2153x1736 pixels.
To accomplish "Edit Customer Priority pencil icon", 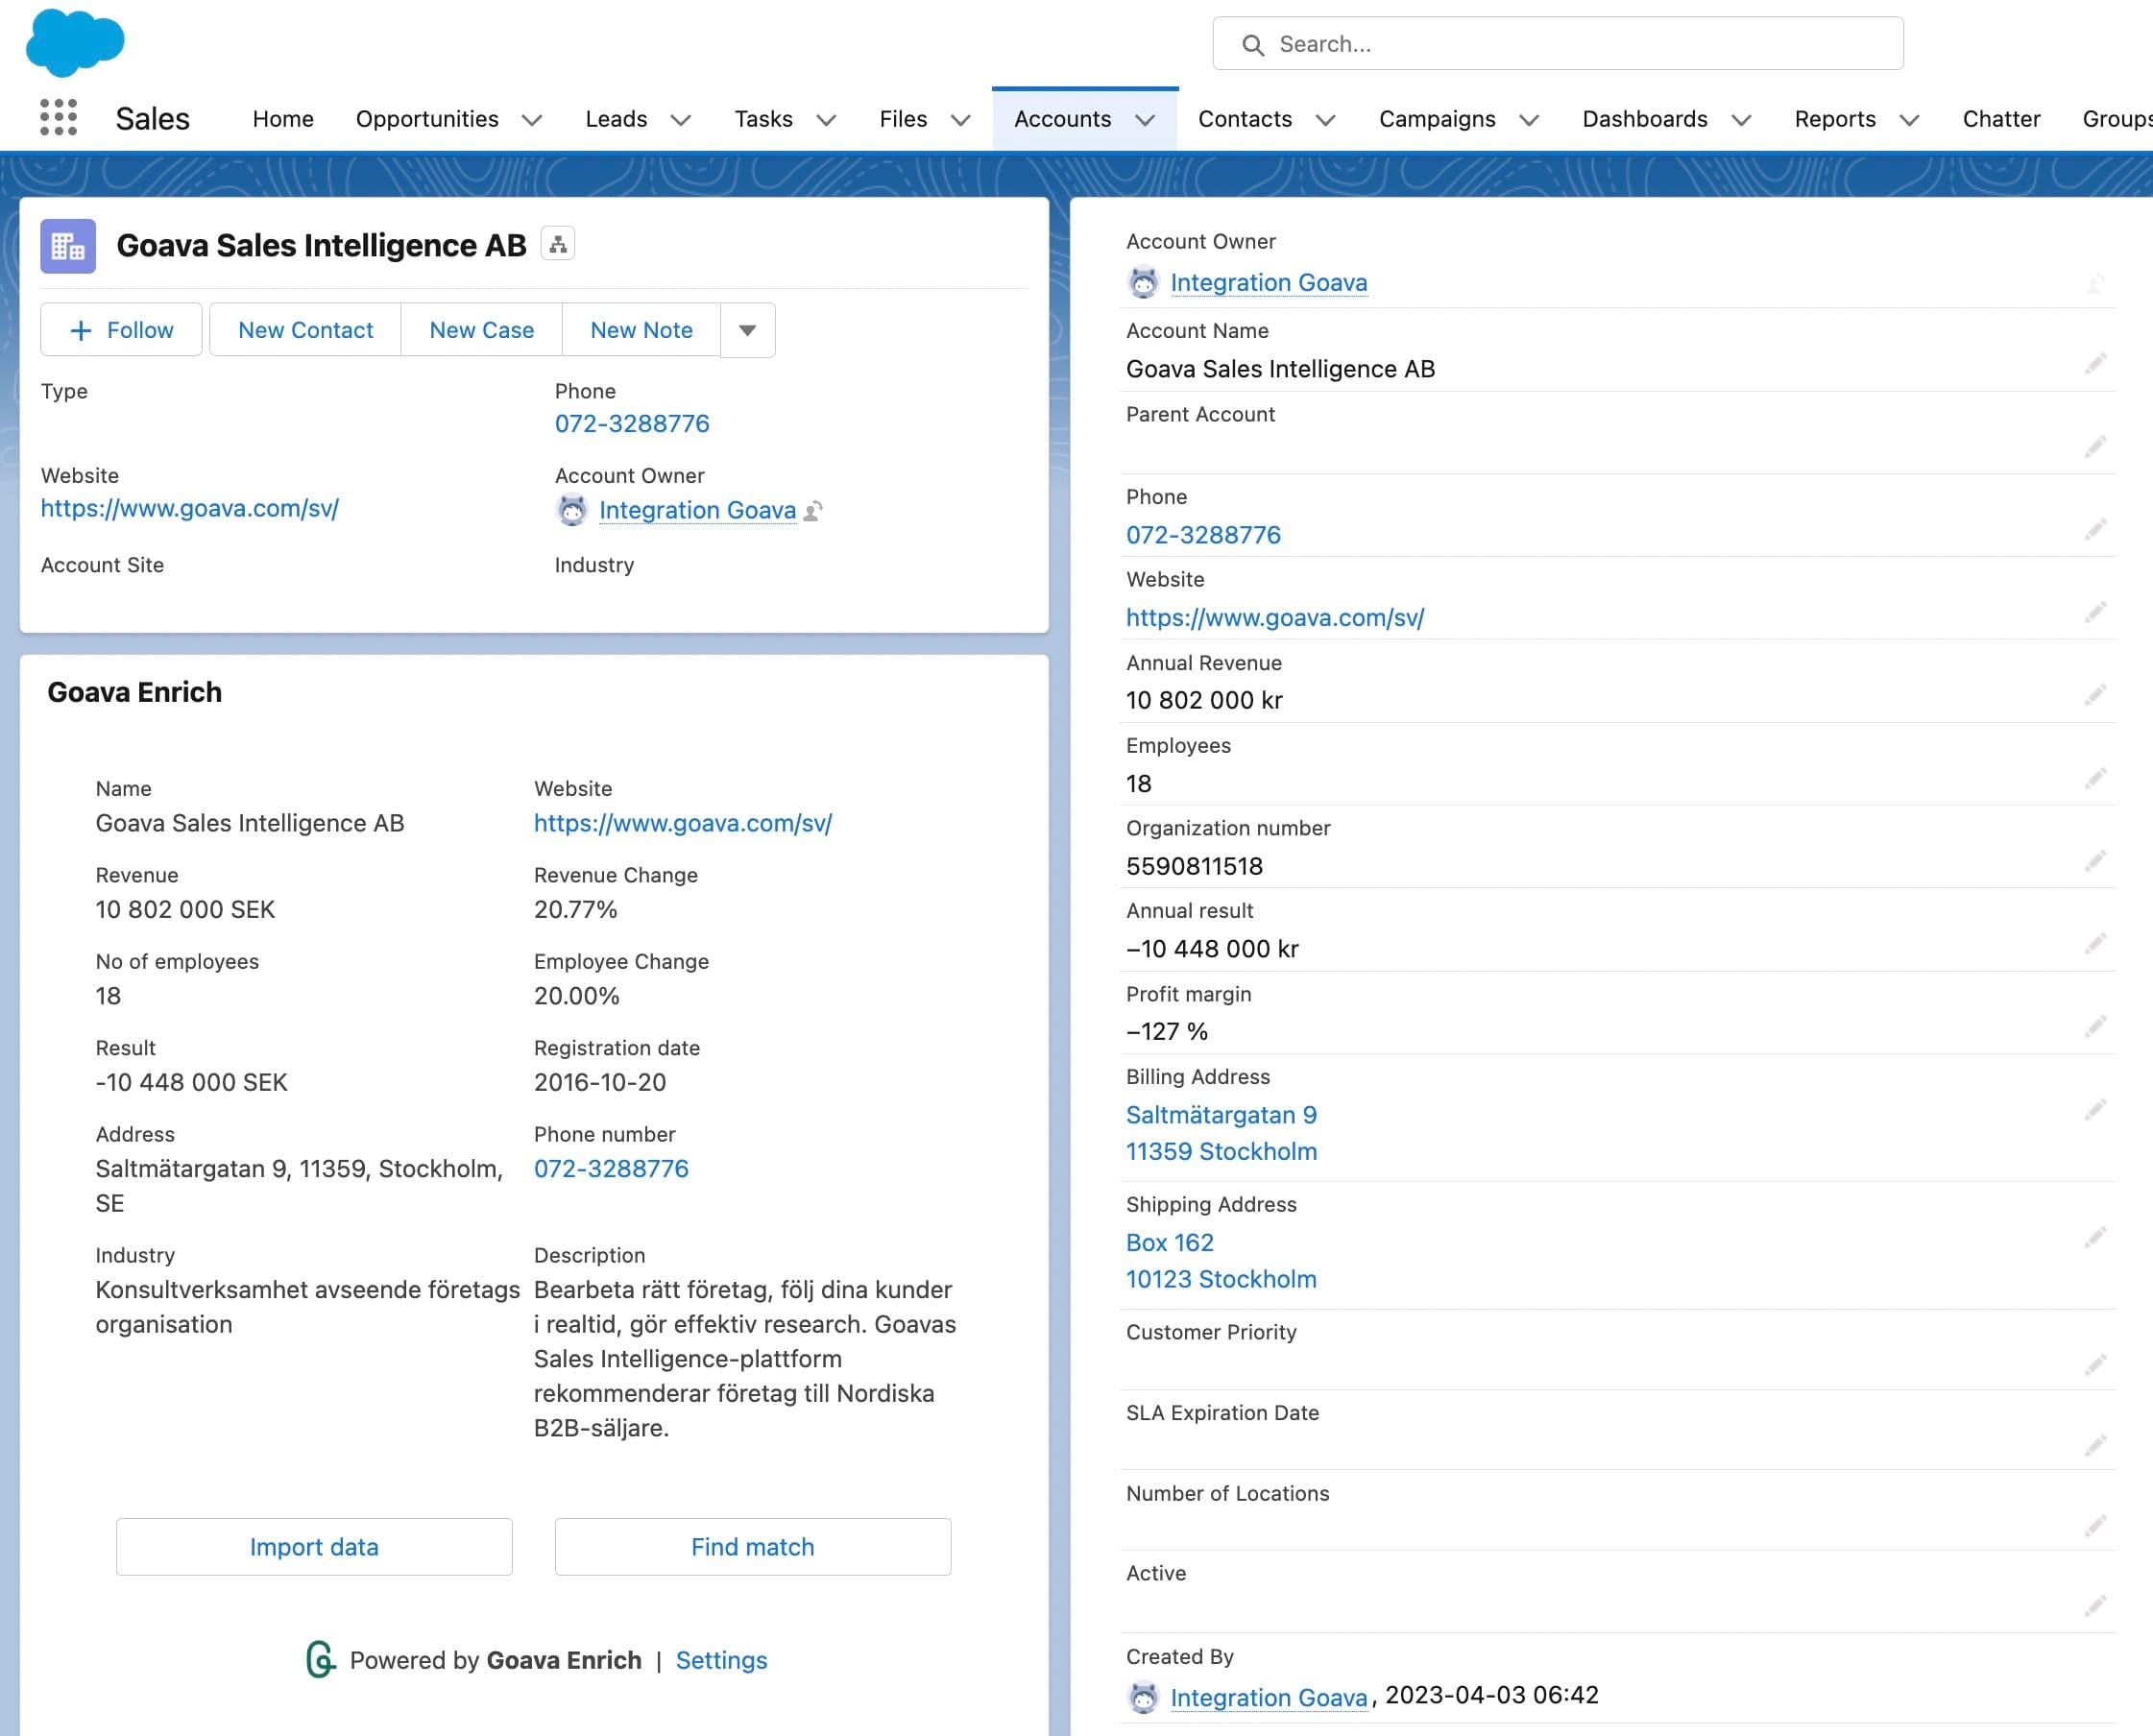I will [x=2095, y=1367].
